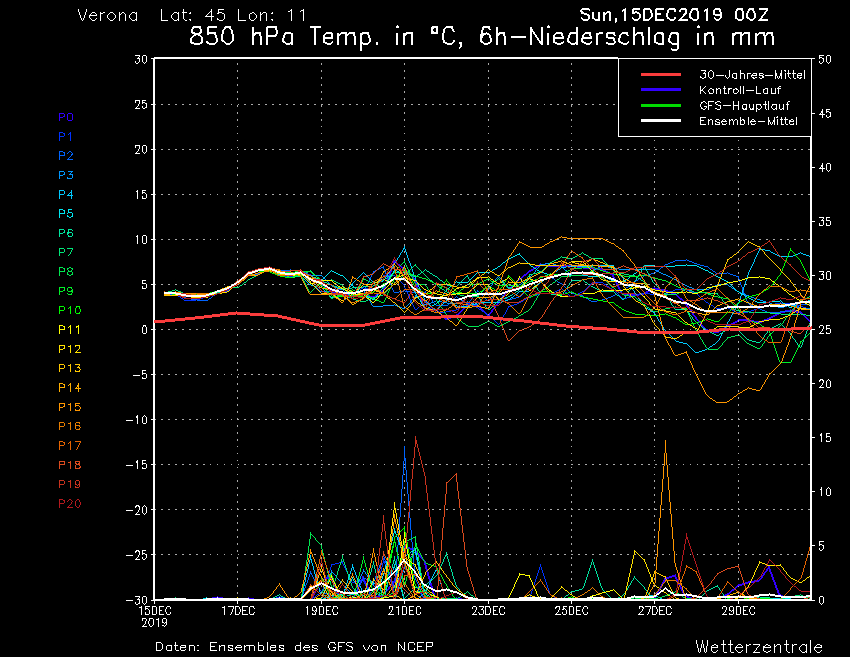Click the green GFS-Hauptlauf legend line
Viewport: 850px width, 657px height.
click(x=661, y=105)
